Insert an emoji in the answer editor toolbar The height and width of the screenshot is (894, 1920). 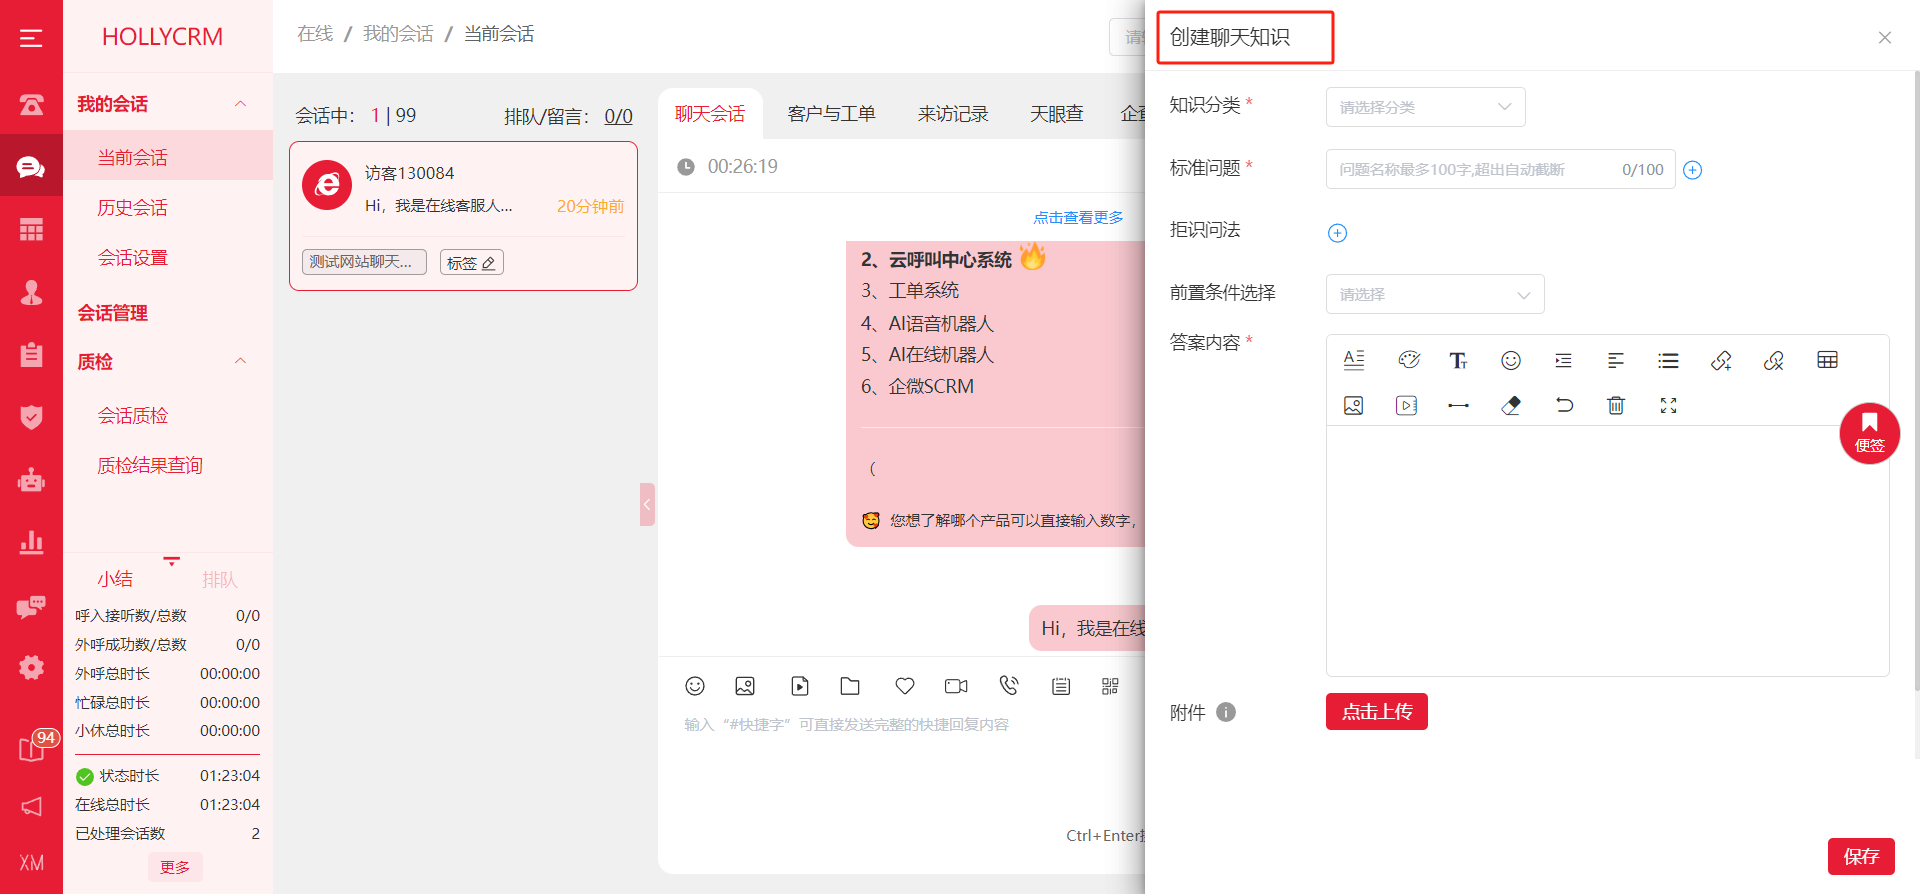pos(1511,360)
